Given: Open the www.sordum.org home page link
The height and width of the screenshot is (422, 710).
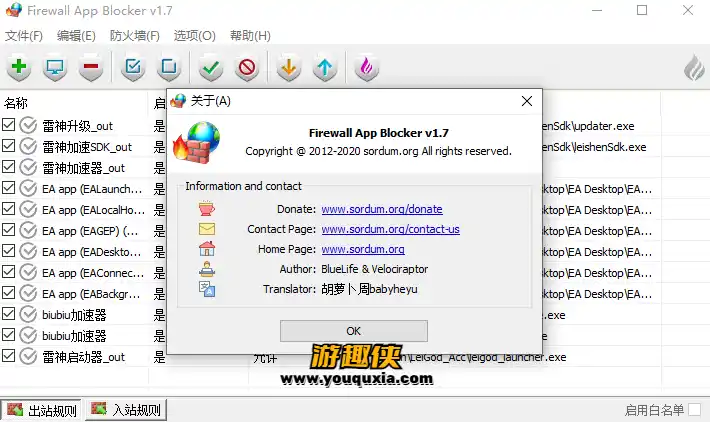Looking at the screenshot, I should [x=363, y=249].
